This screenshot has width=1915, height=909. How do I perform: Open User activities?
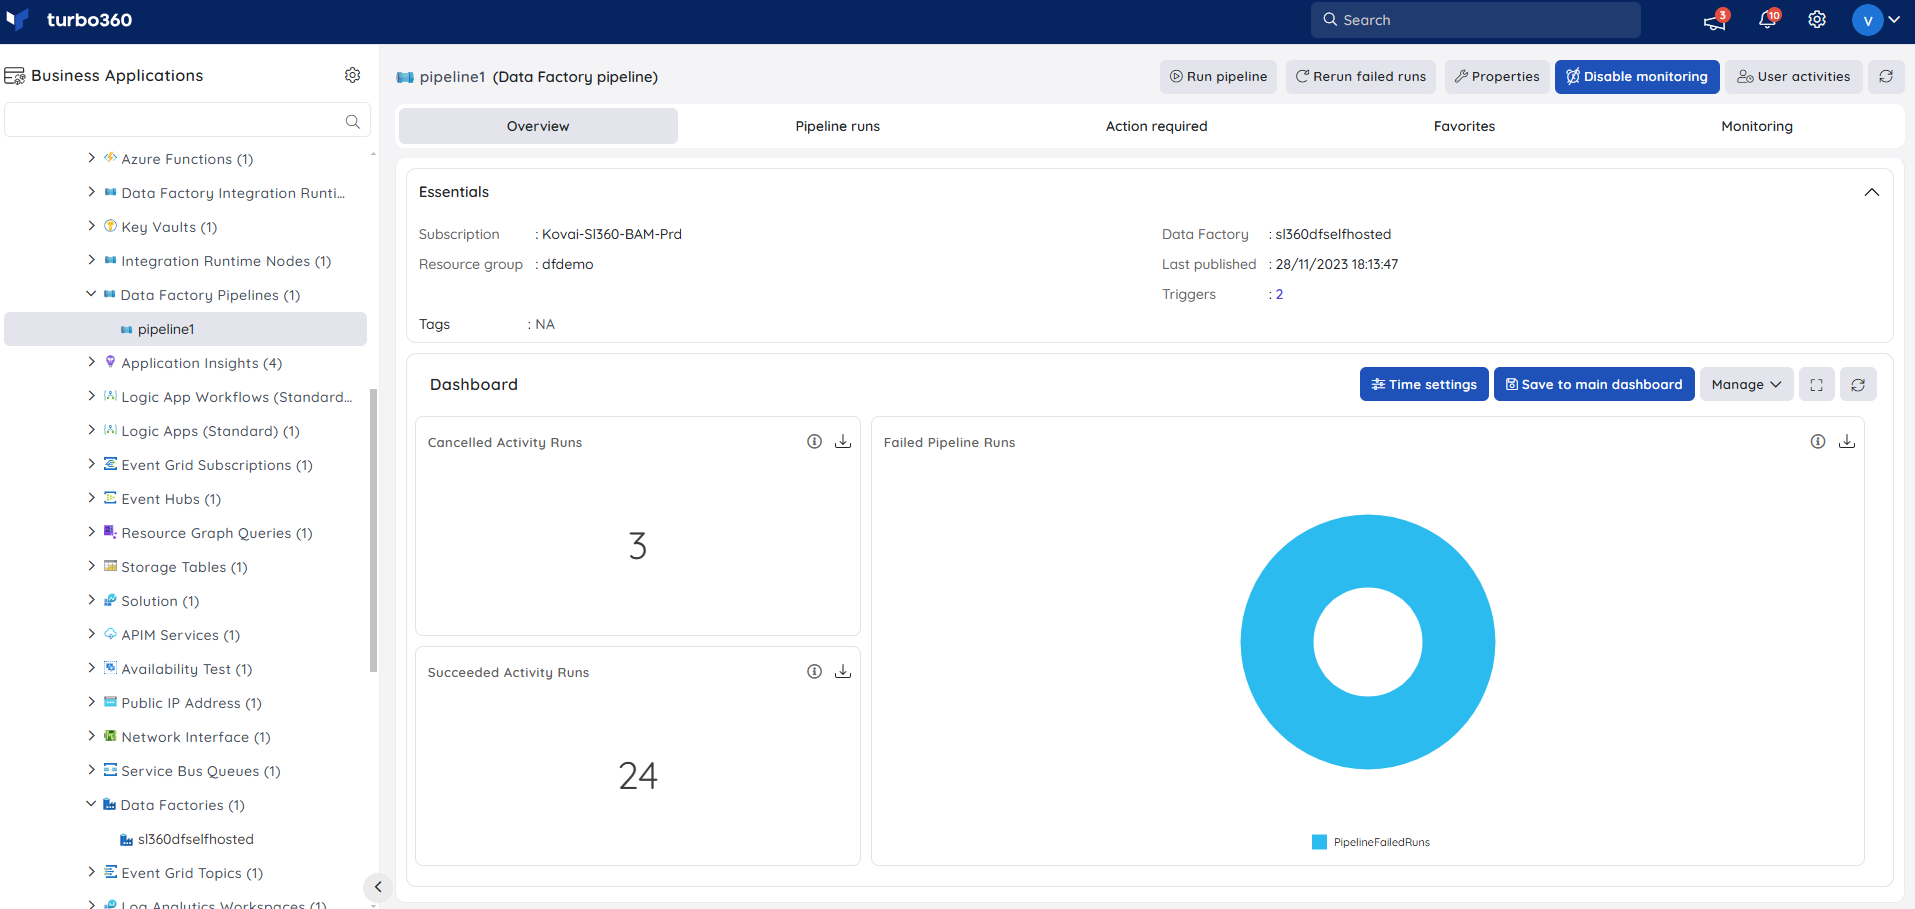[1794, 76]
